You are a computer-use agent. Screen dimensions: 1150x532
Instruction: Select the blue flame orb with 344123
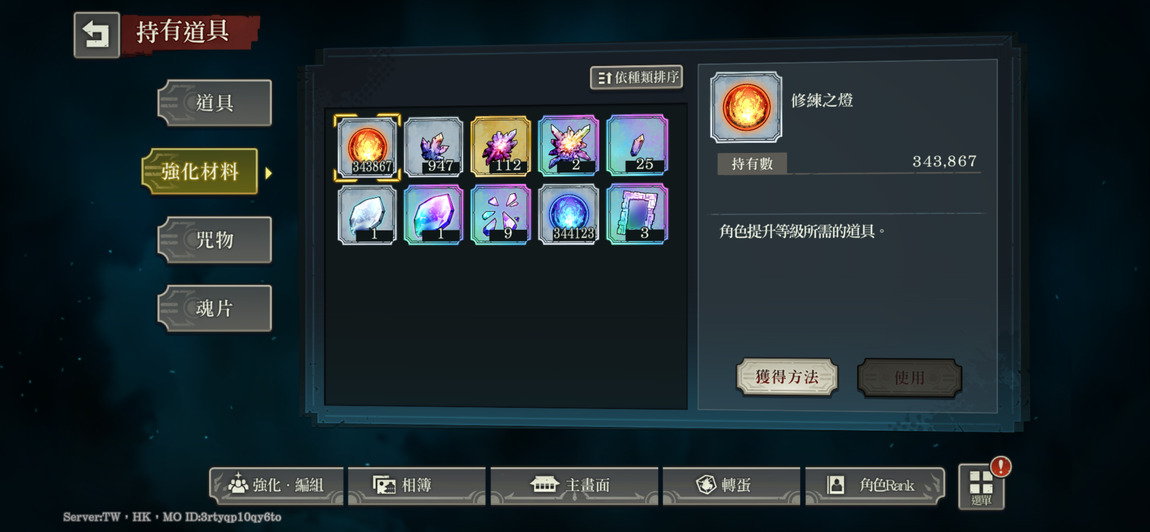tap(568, 214)
